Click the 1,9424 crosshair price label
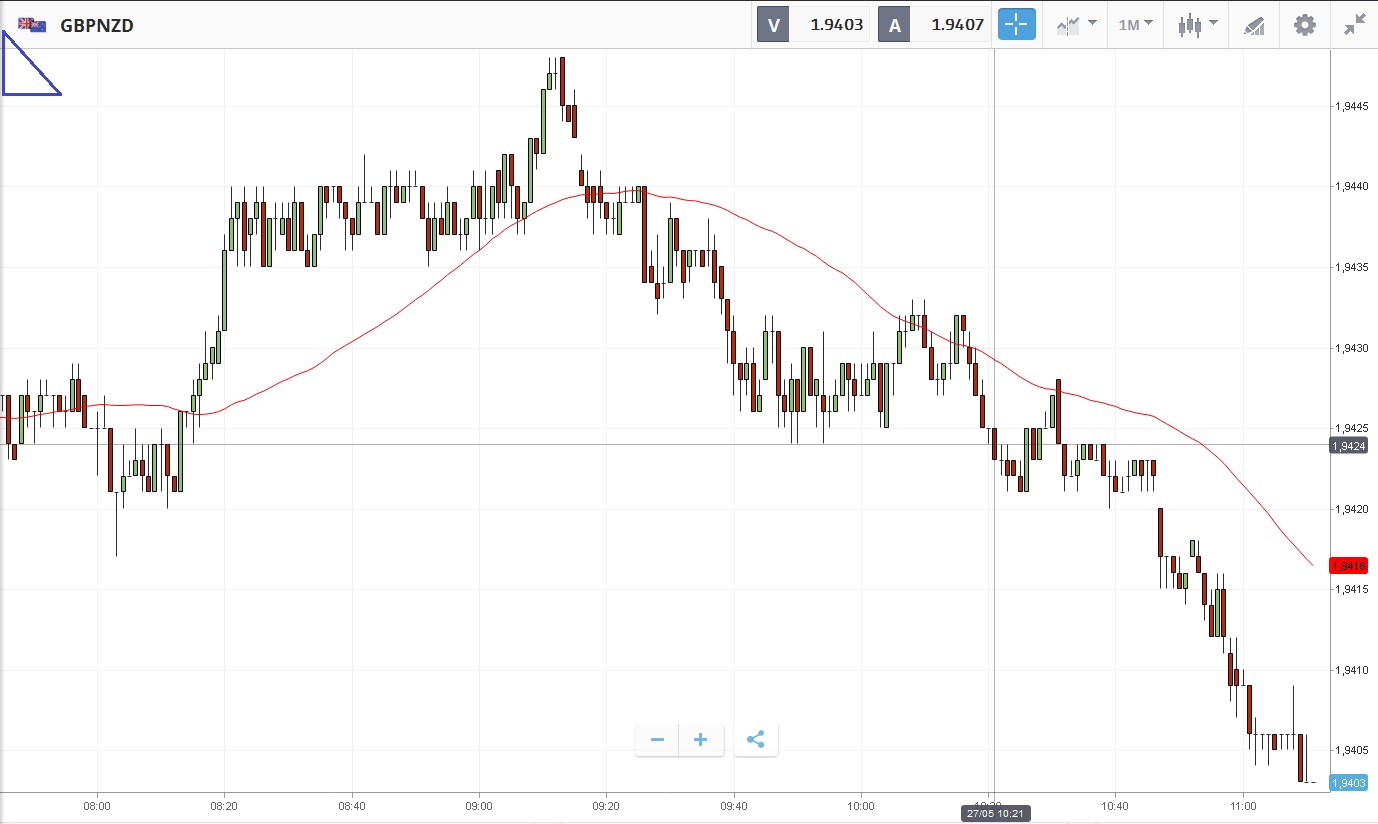The width and height of the screenshot is (1378, 824). [1348, 445]
